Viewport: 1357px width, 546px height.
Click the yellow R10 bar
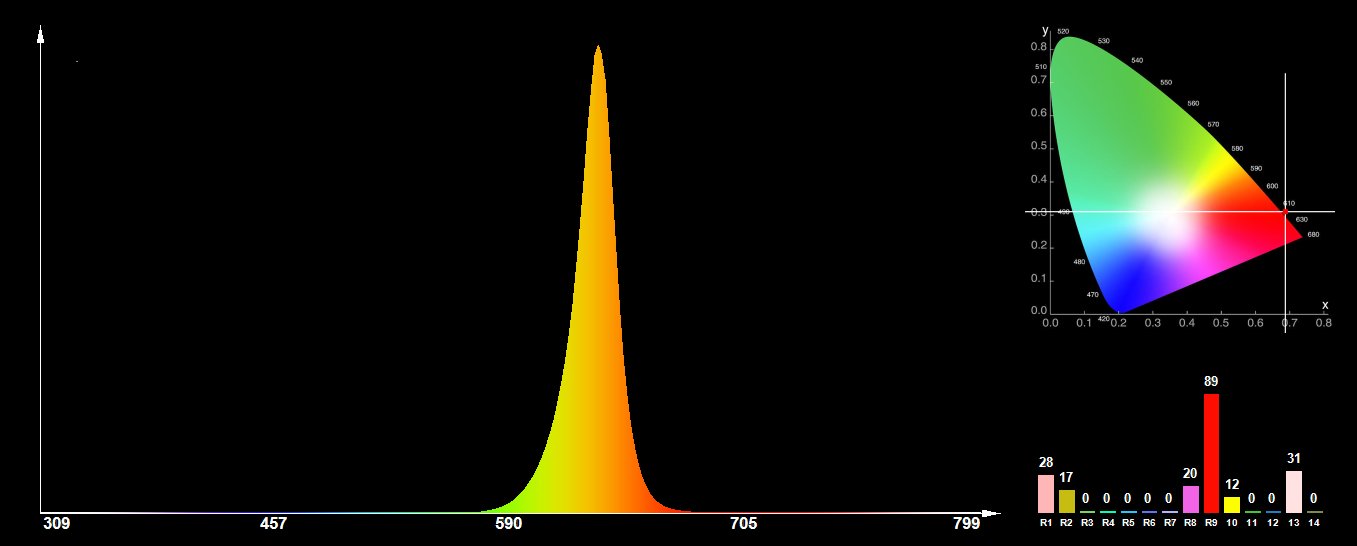point(1232,504)
